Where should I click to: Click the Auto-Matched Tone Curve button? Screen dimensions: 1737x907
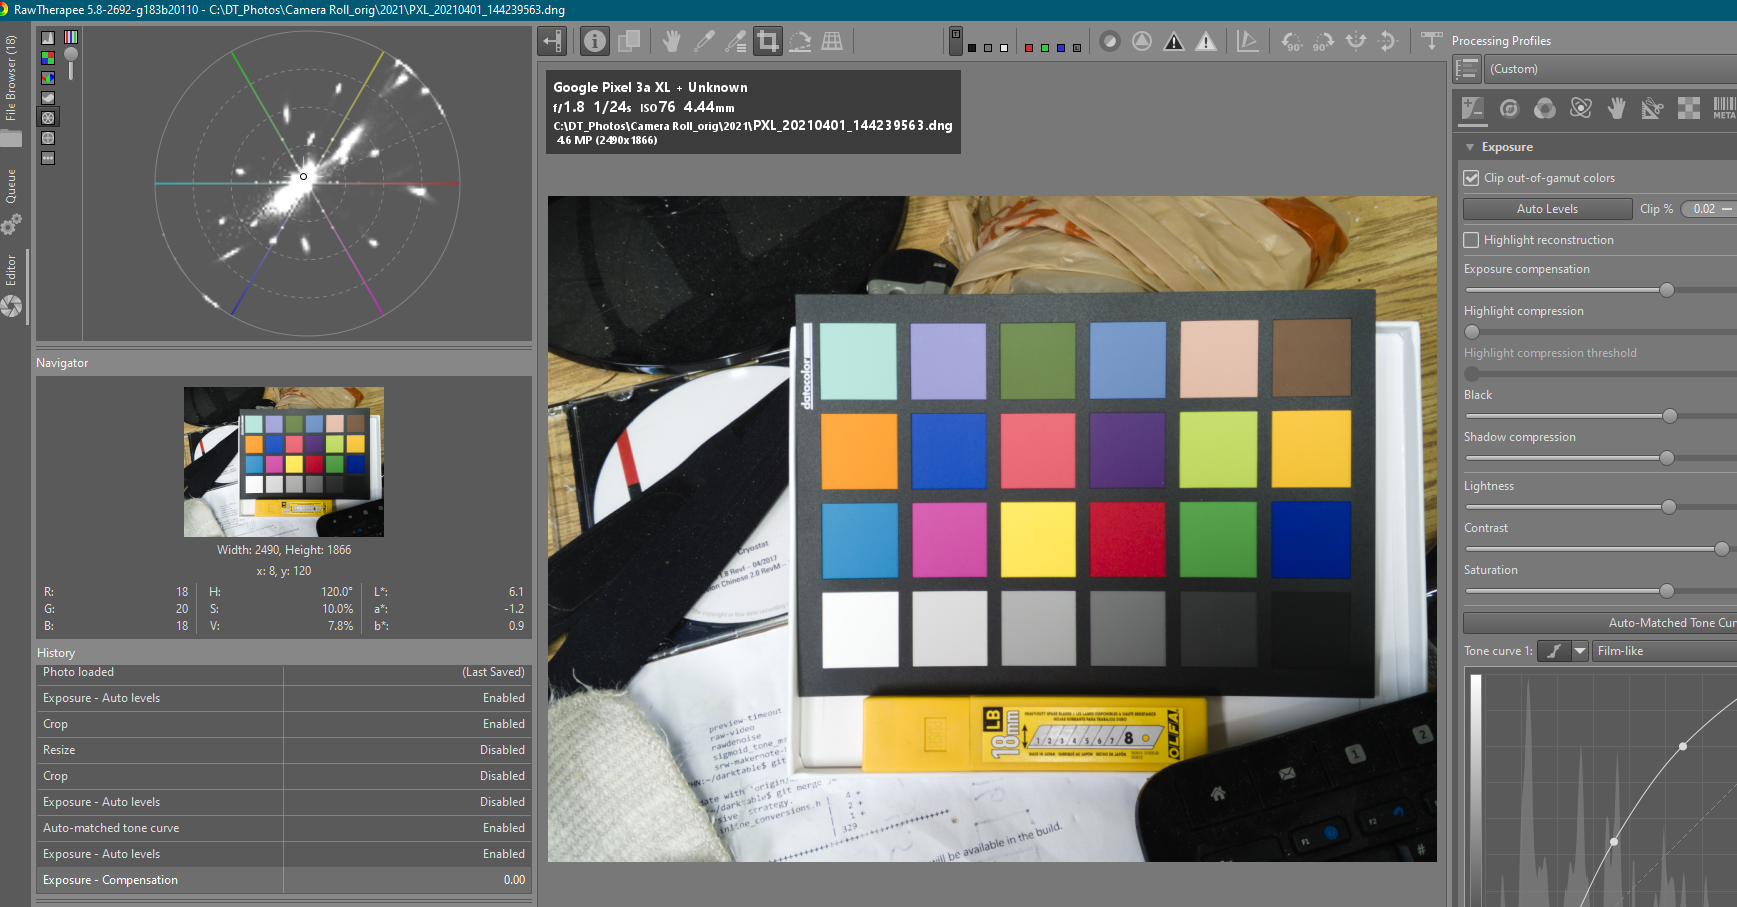pyautogui.click(x=1600, y=623)
